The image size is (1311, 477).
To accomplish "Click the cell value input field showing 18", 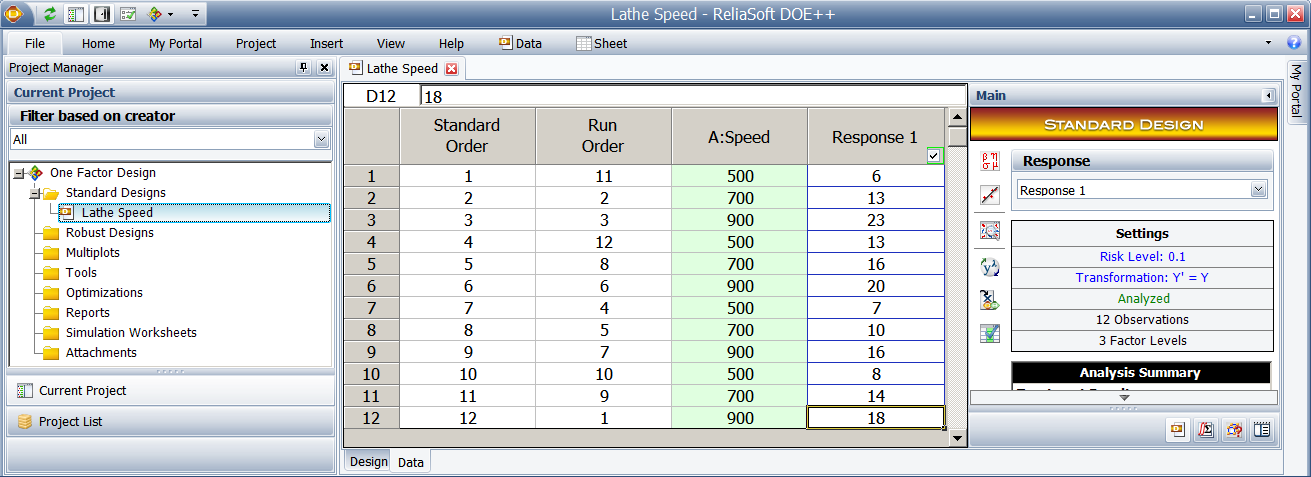I will point(694,96).
